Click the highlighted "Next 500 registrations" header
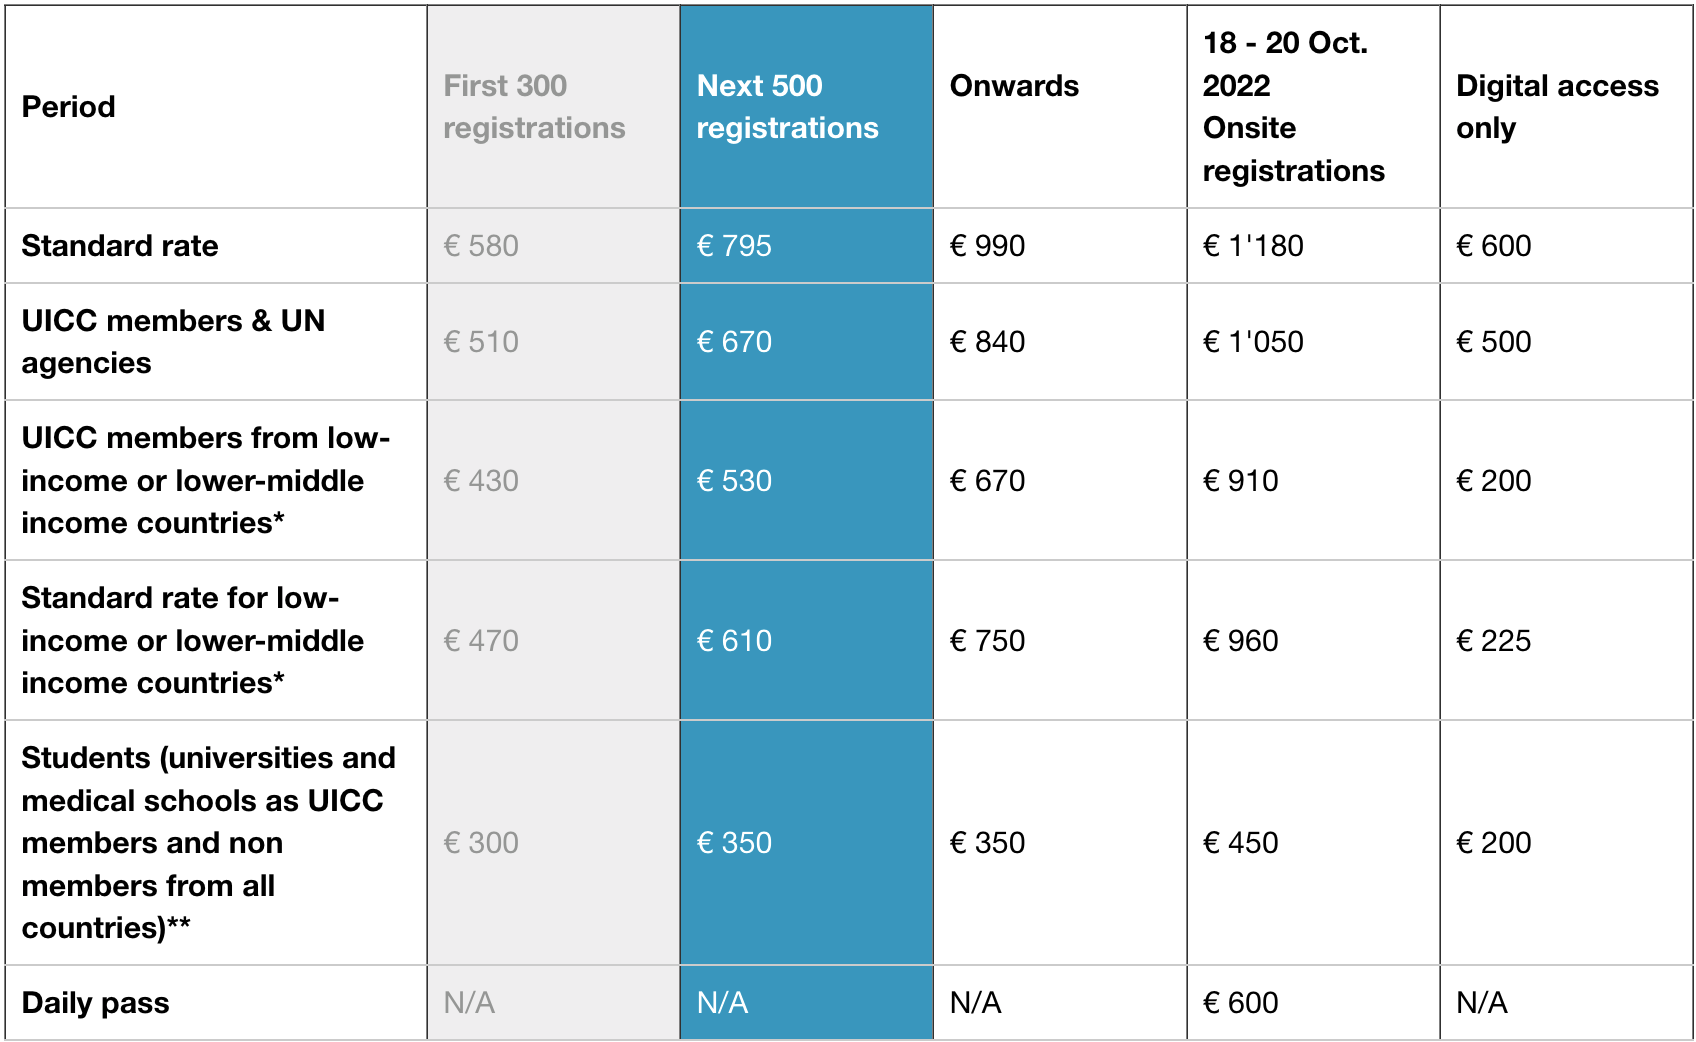 [x=787, y=107]
